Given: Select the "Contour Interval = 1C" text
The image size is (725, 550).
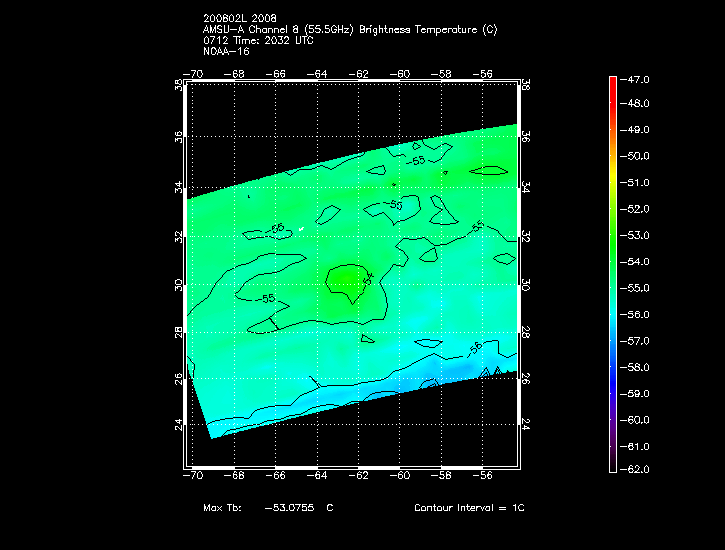Looking at the screenshot, I should click(x=469, y=508).
